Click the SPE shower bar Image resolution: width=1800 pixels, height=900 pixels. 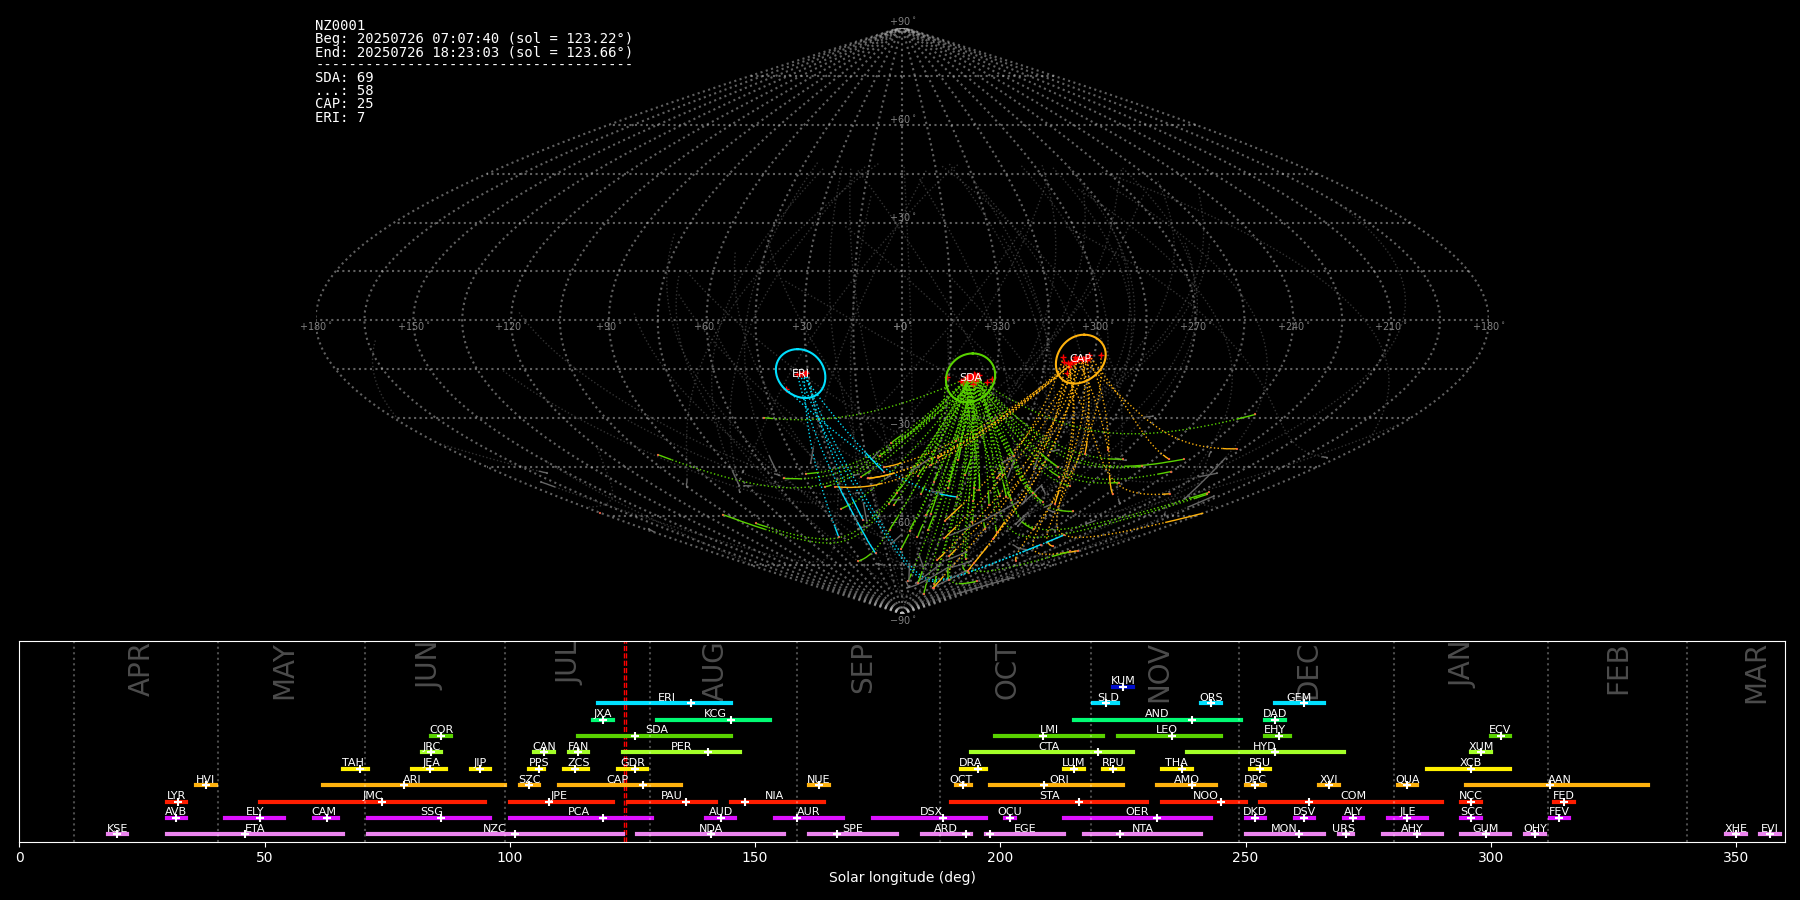853,834
